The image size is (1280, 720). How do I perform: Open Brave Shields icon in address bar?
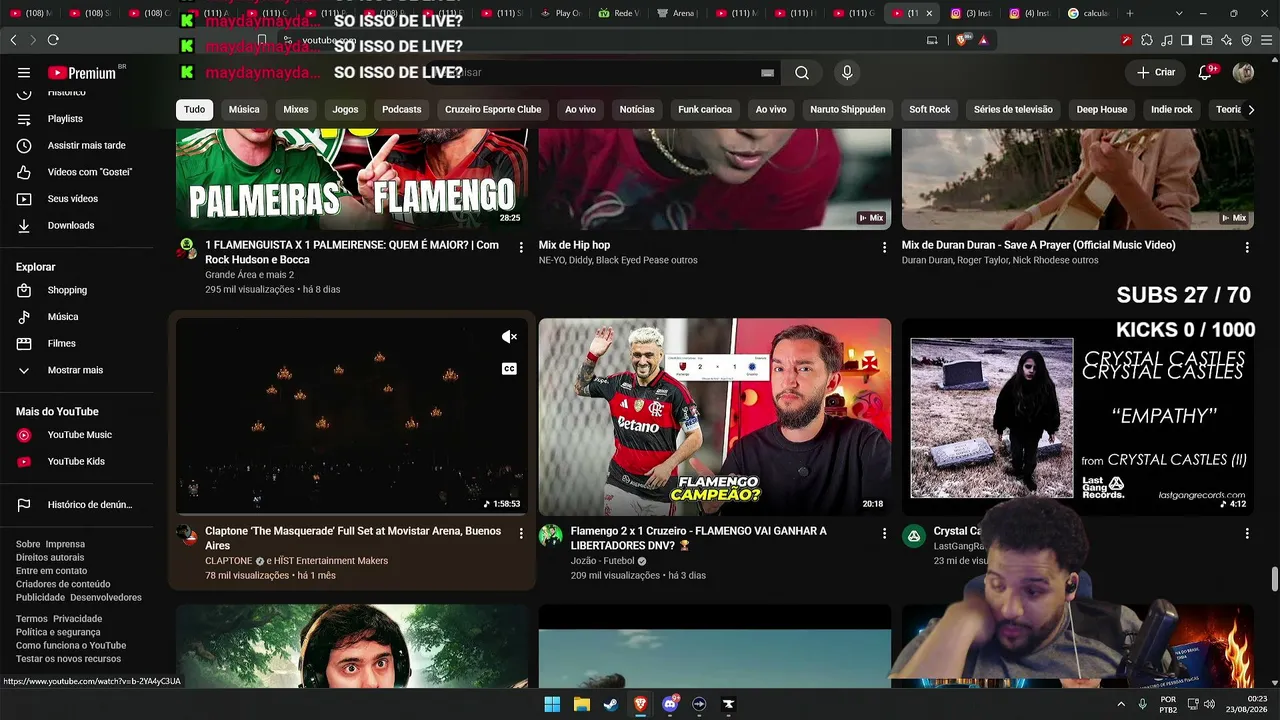point(963,40)
